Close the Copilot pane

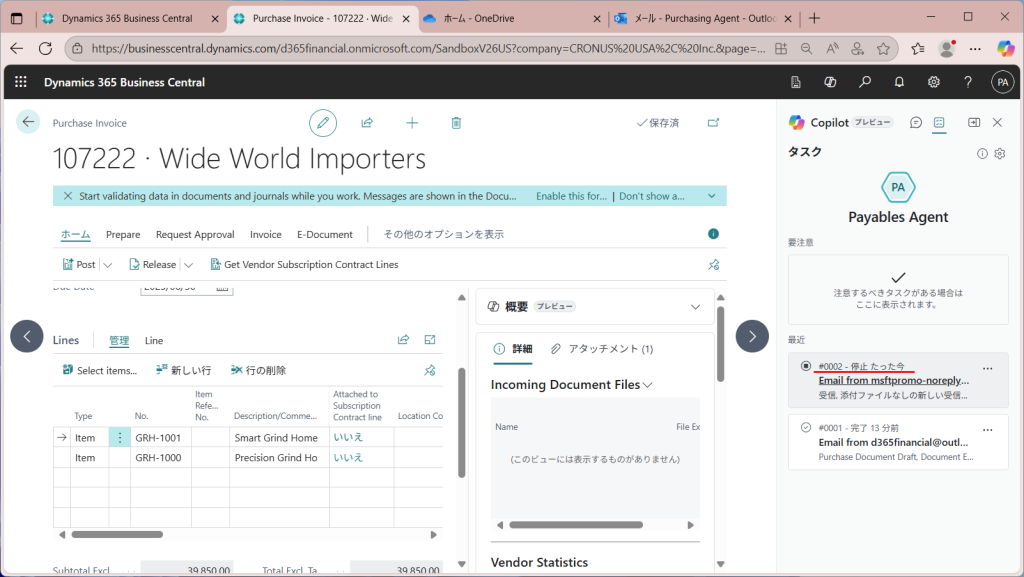tap(997, 123)
